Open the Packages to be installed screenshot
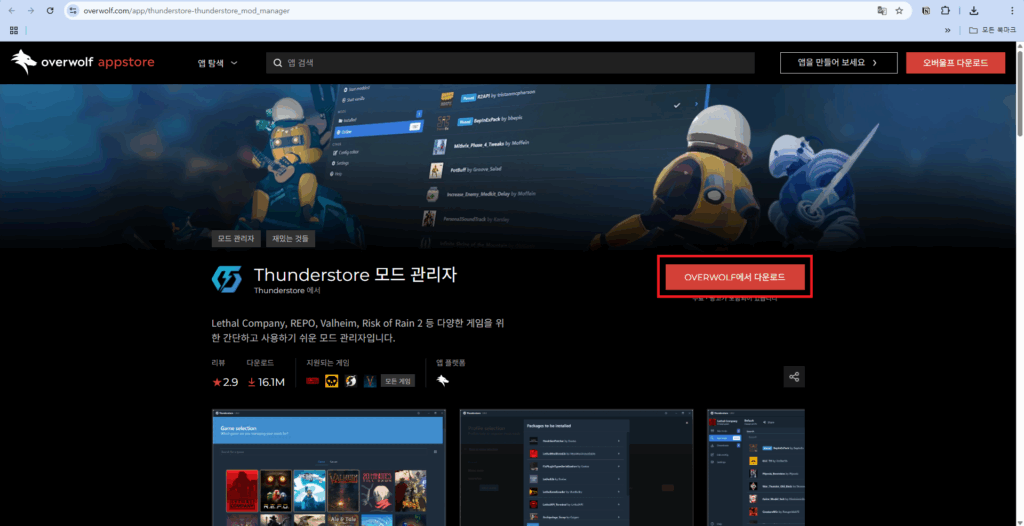The width and height of the screenshot is (1024, 526). tap(577, 468)
